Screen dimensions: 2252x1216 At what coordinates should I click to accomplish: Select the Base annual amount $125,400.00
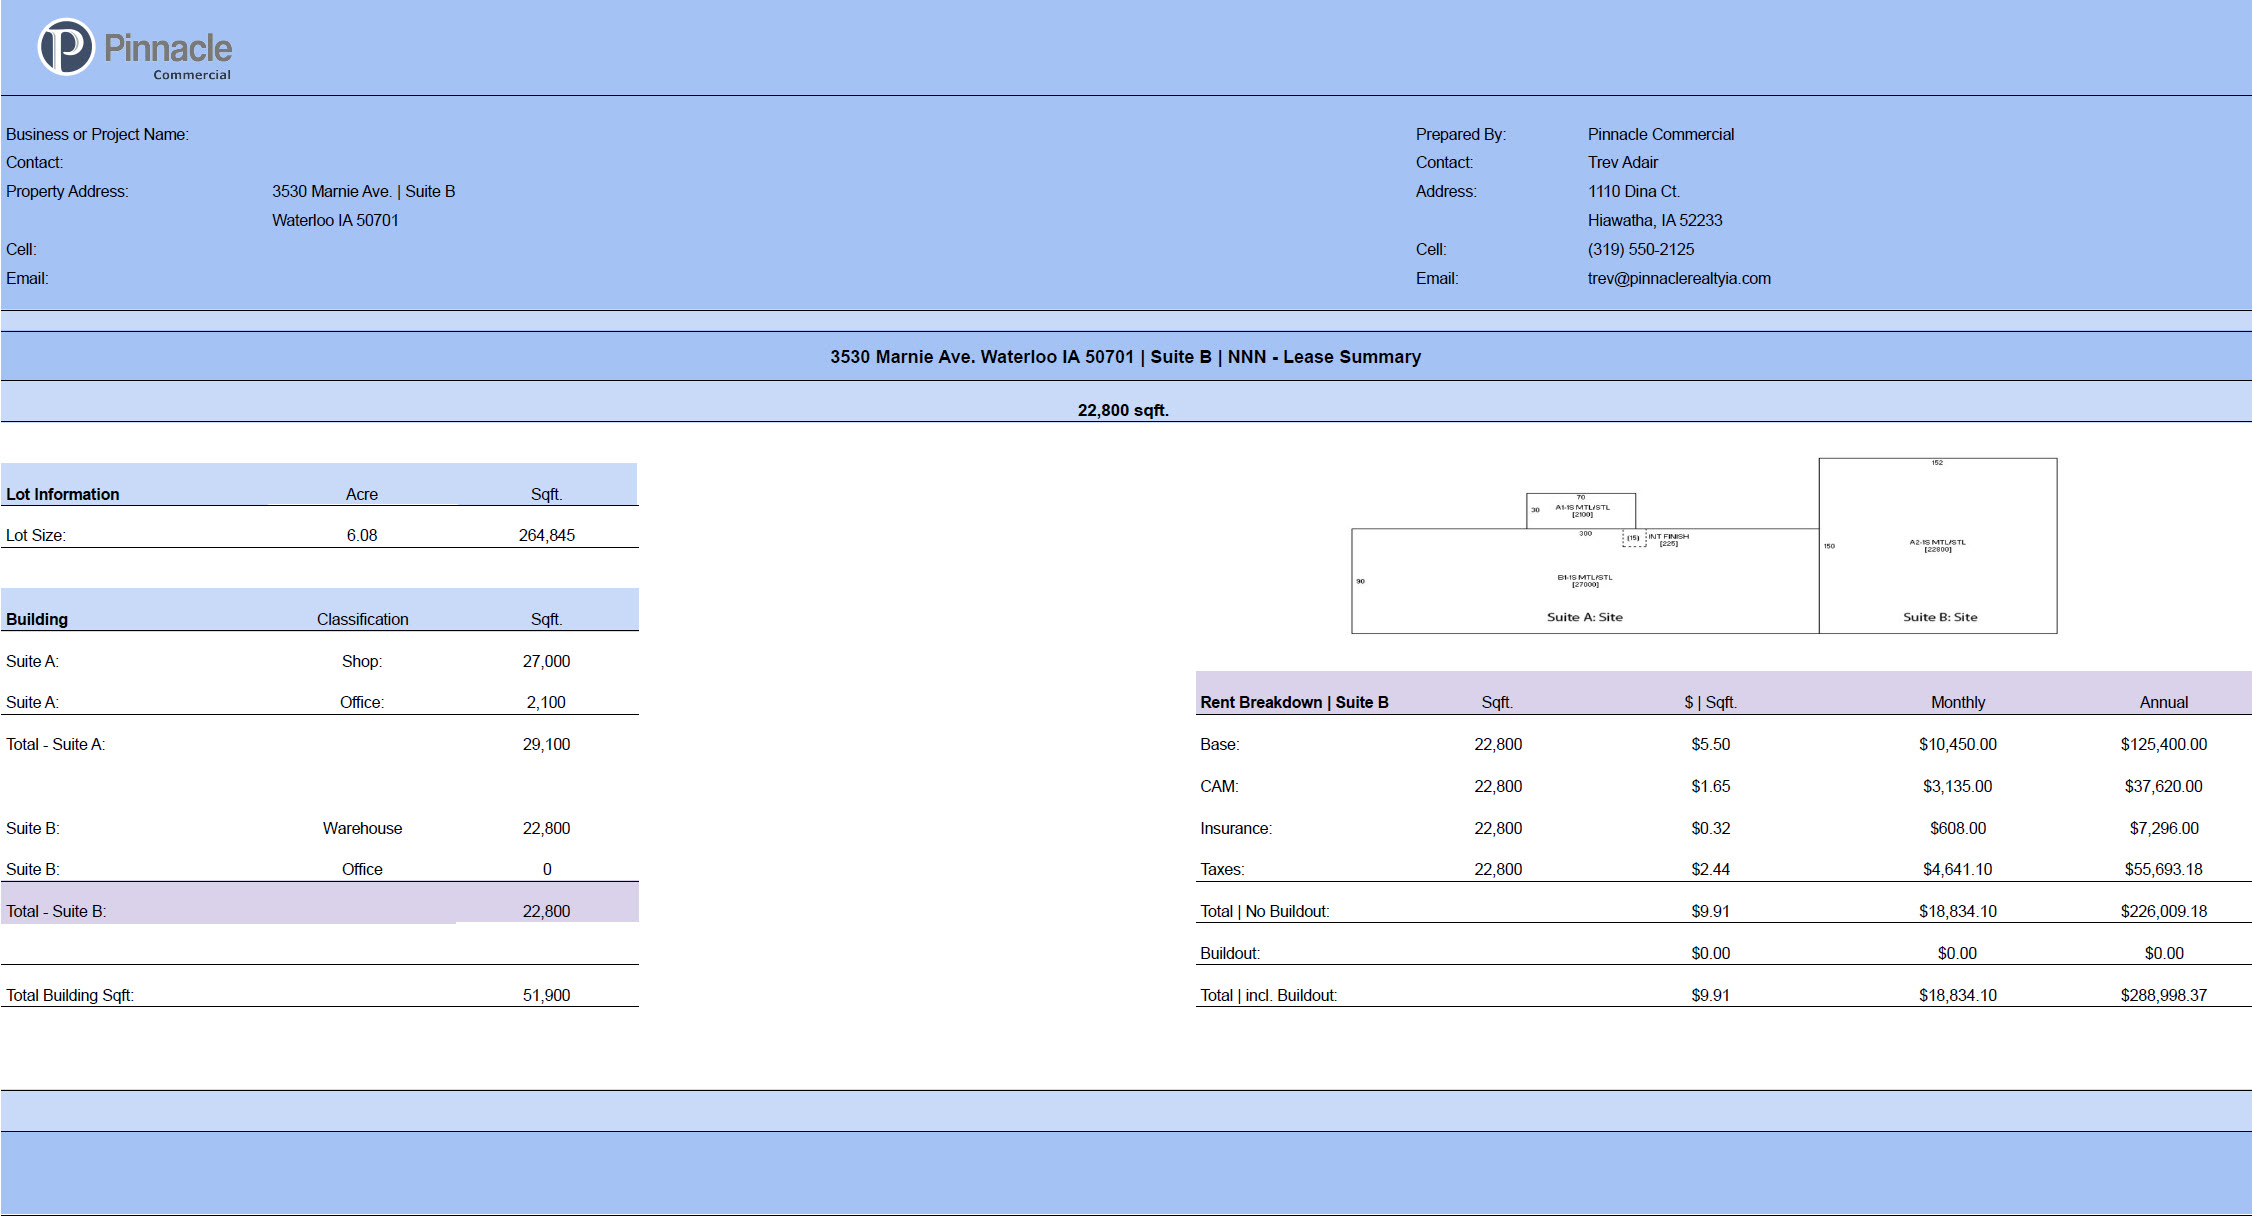[x=2164, y=744]
